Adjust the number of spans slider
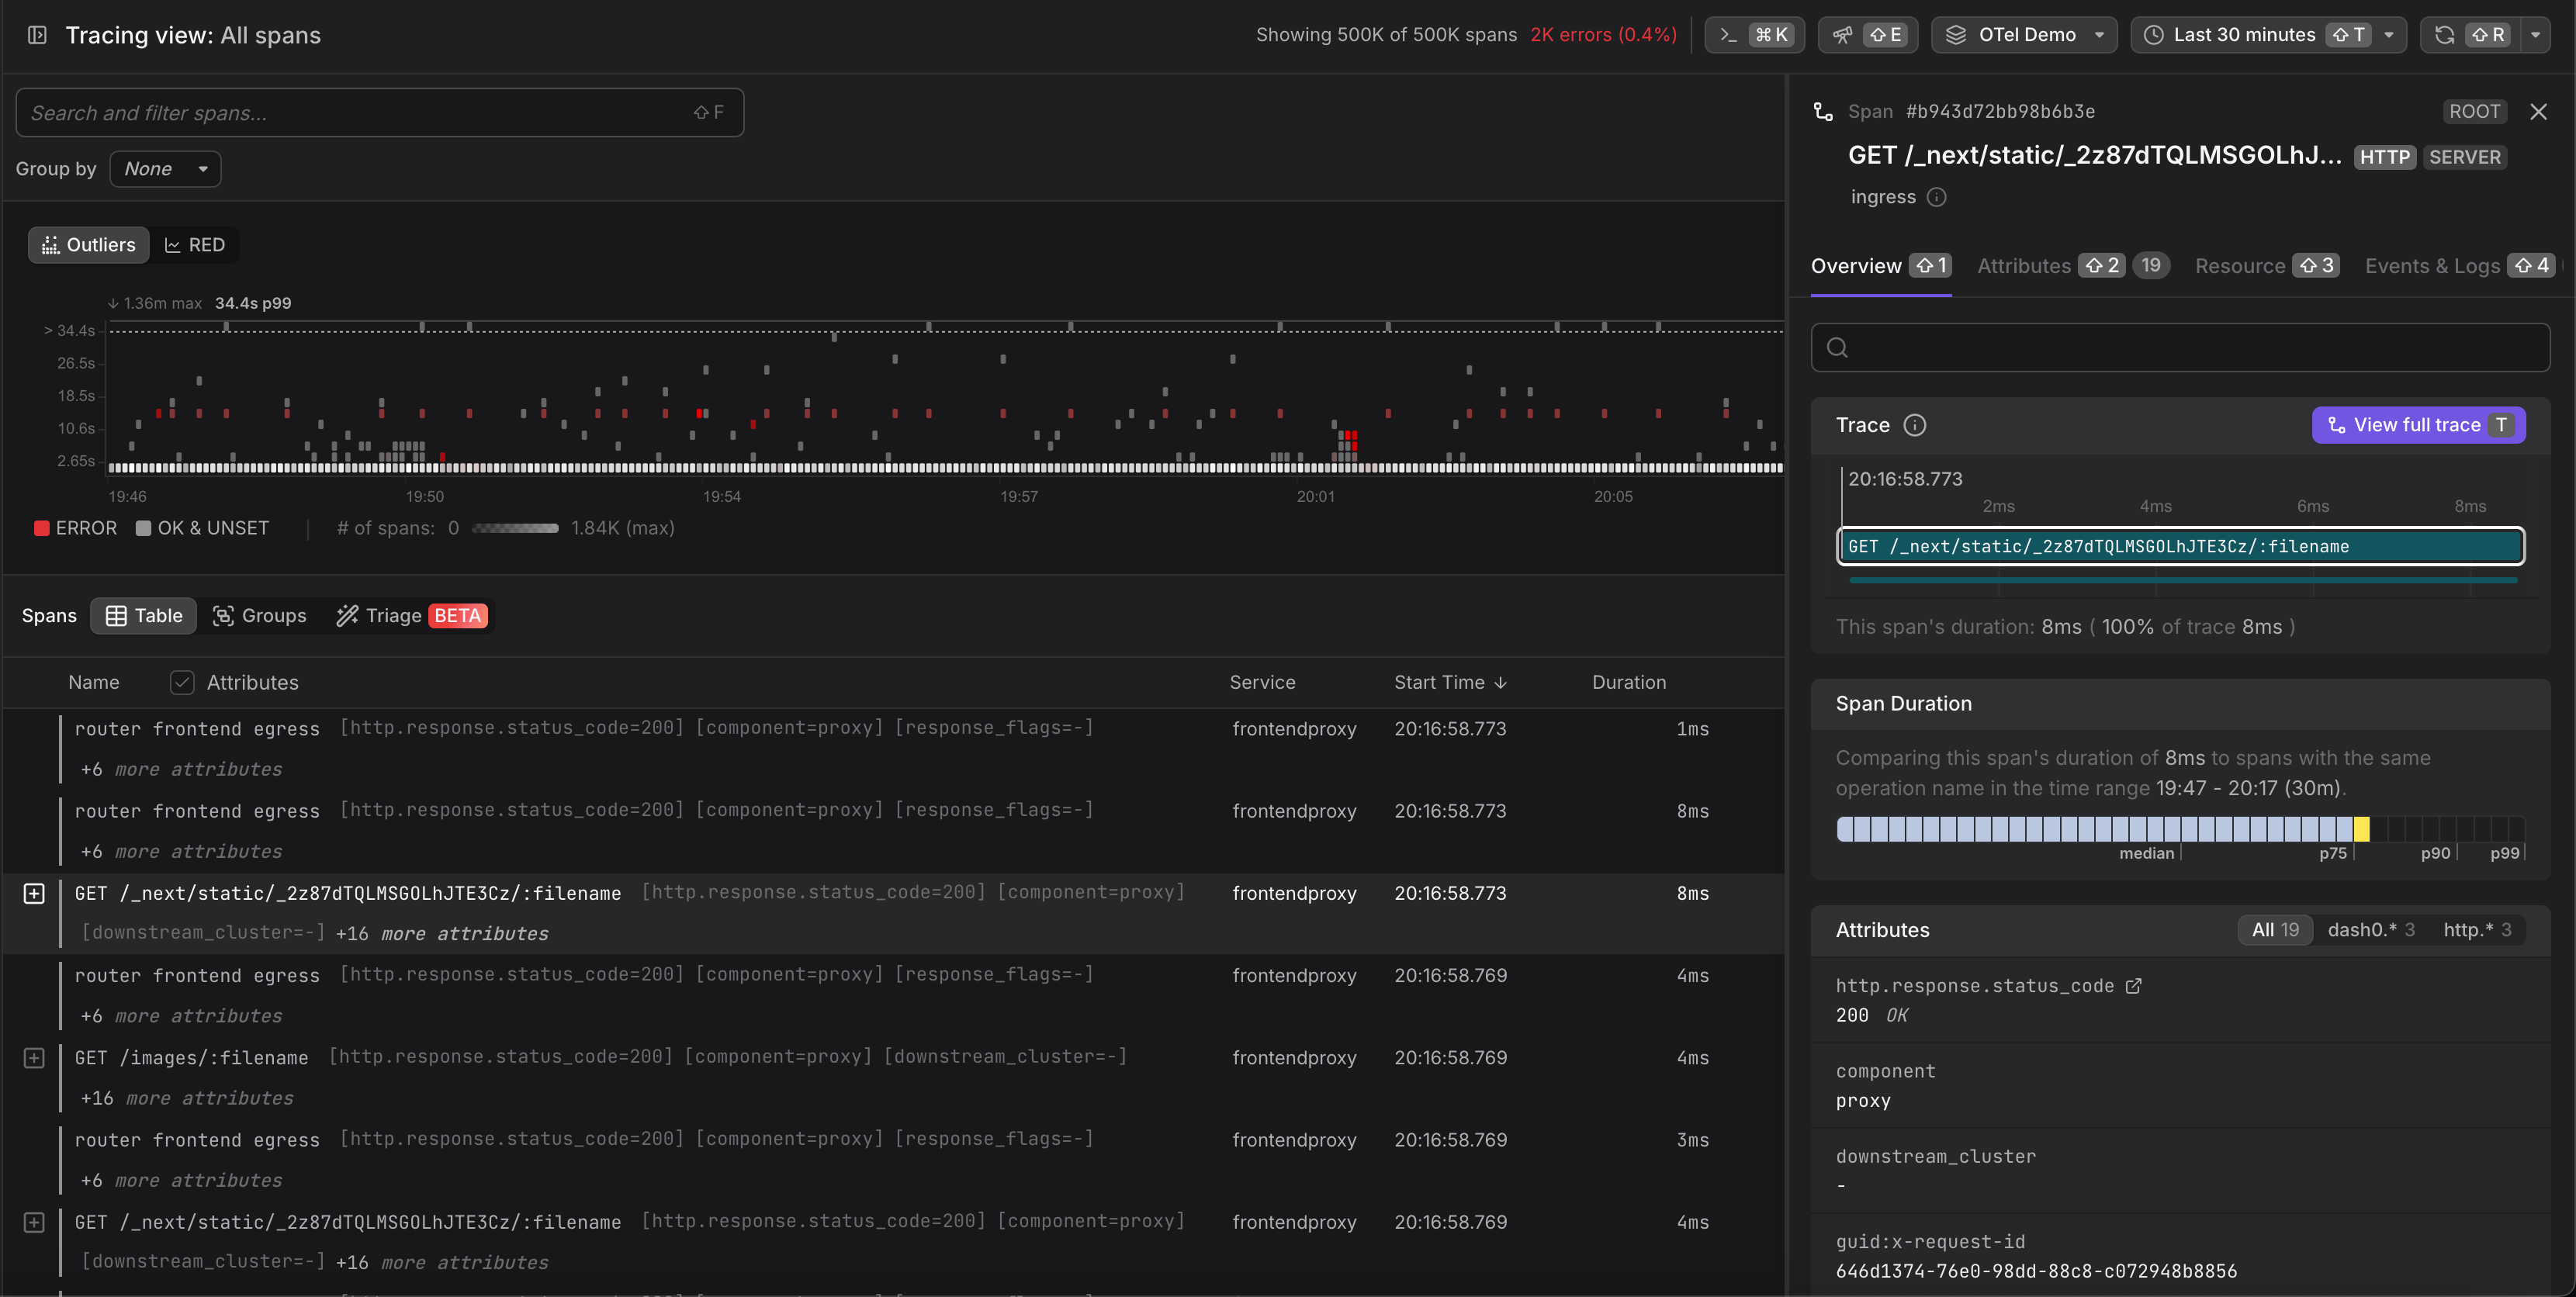The width and height of the screenshot is (2576, 1297). pos(515,528)
